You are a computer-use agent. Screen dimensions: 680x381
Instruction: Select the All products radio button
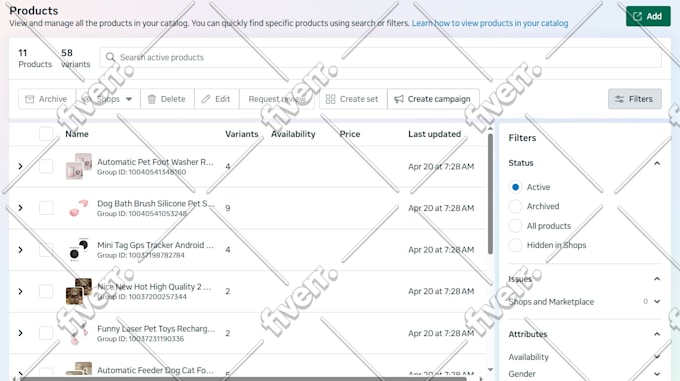click(x=515, y=226)
